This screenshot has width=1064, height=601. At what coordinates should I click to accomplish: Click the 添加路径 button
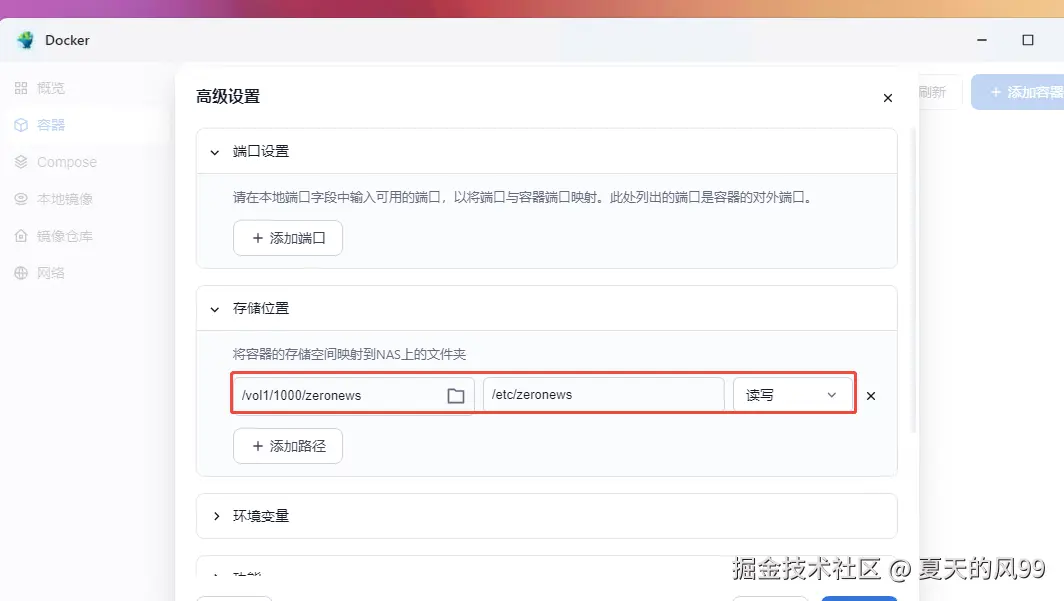(x=288, y=446)
